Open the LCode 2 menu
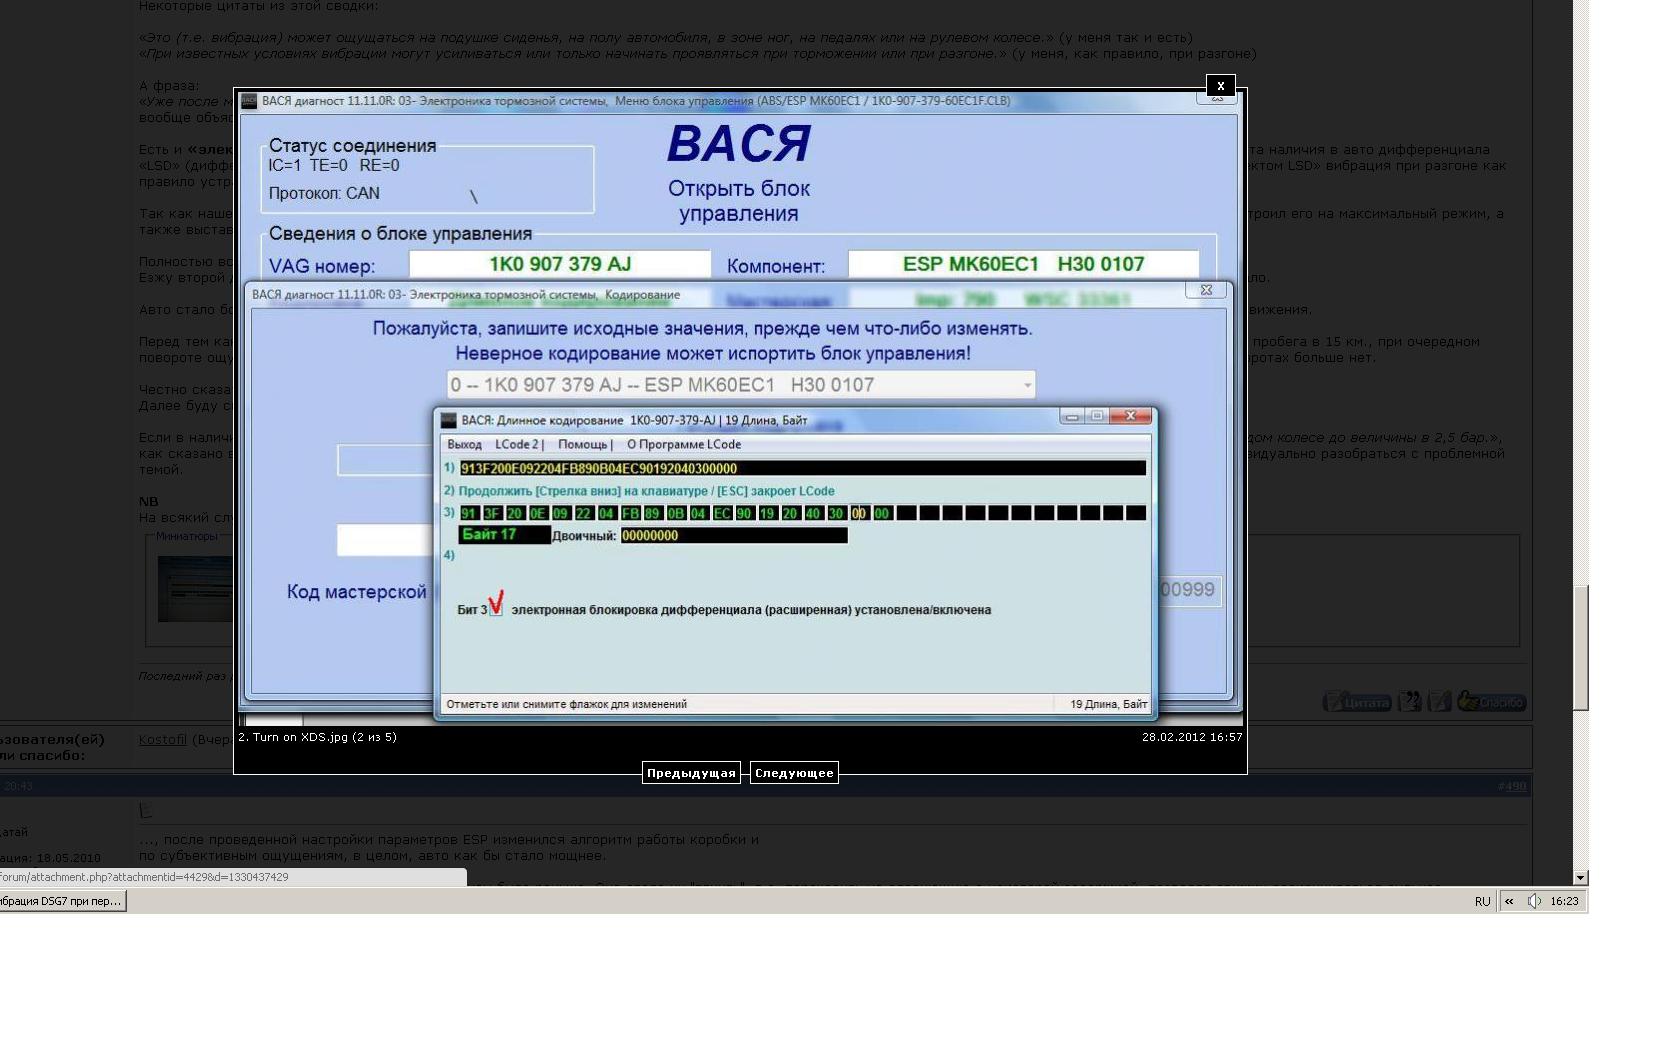Image resolution: width=1680 pixels, height=1050 pixels. 519,444
